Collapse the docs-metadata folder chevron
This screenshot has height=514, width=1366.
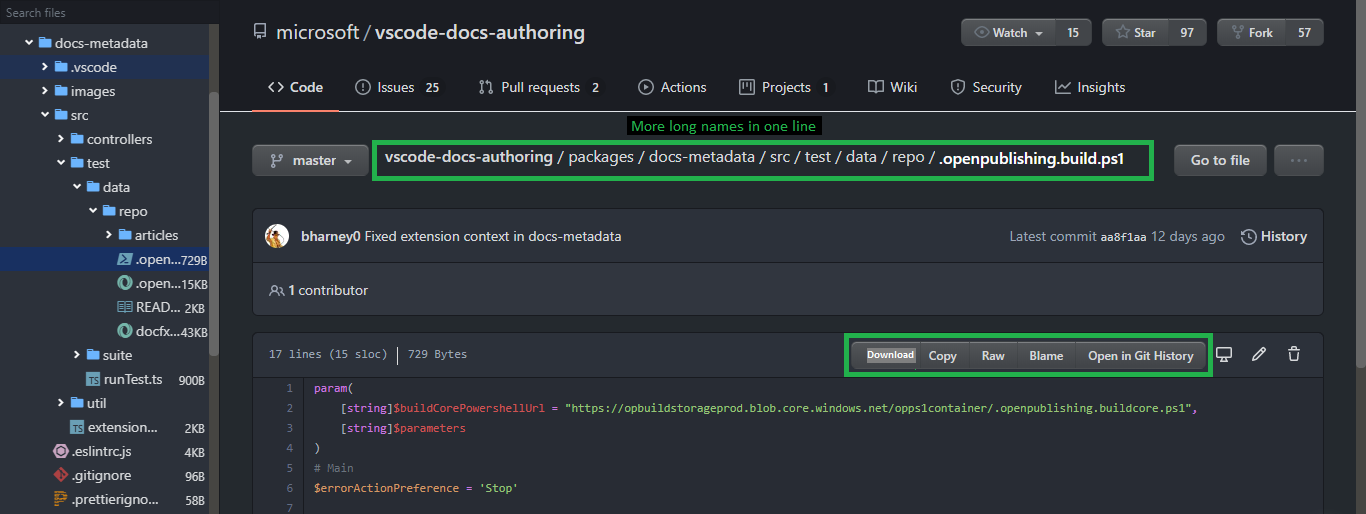pyautogui.click(x=29, y=43)
